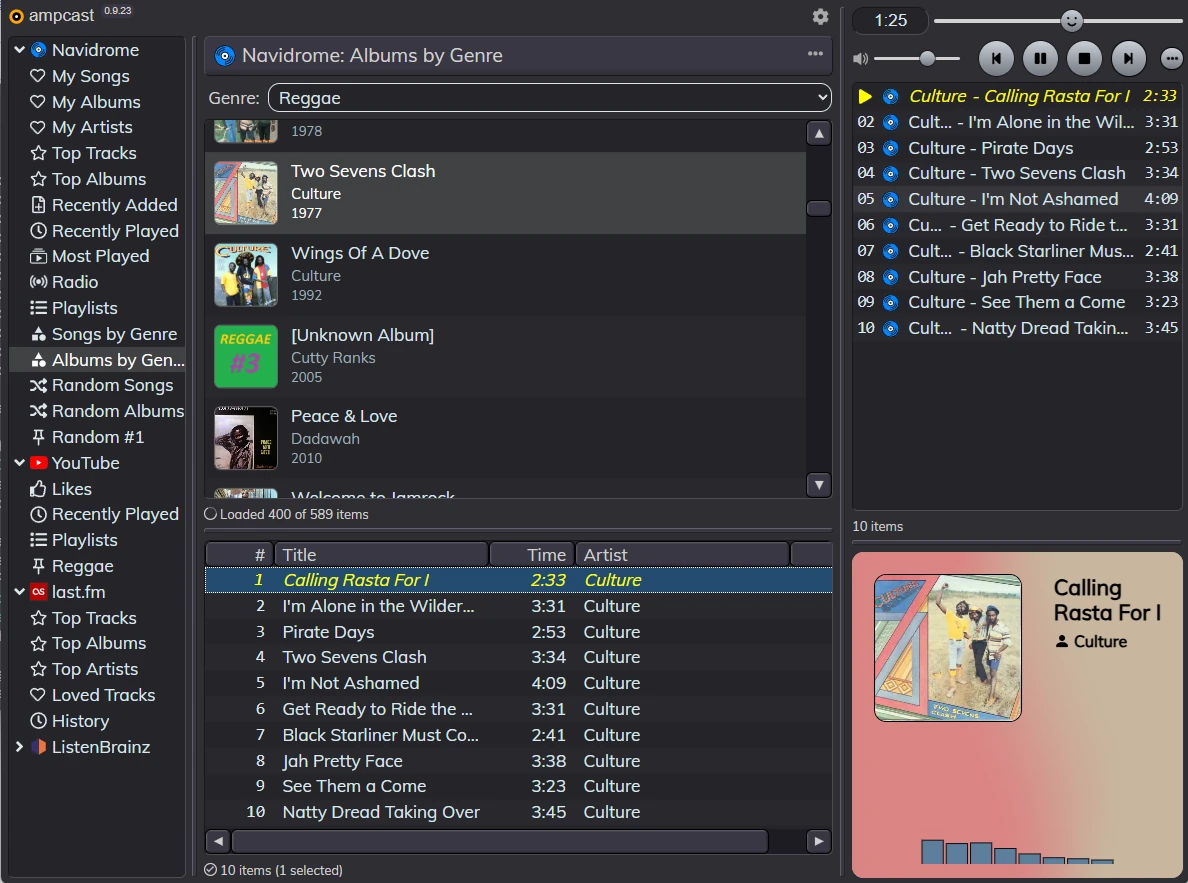Click the speaker volume icon

(861, 59)
